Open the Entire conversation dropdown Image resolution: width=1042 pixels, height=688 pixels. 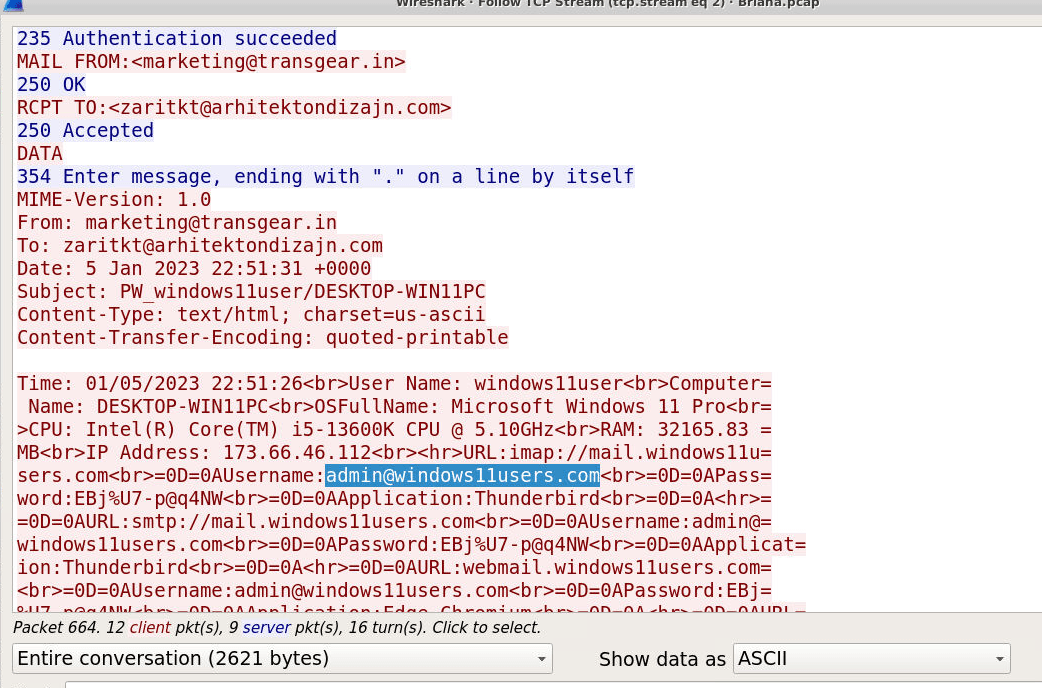pyautogui.click(x=282, y=658)
